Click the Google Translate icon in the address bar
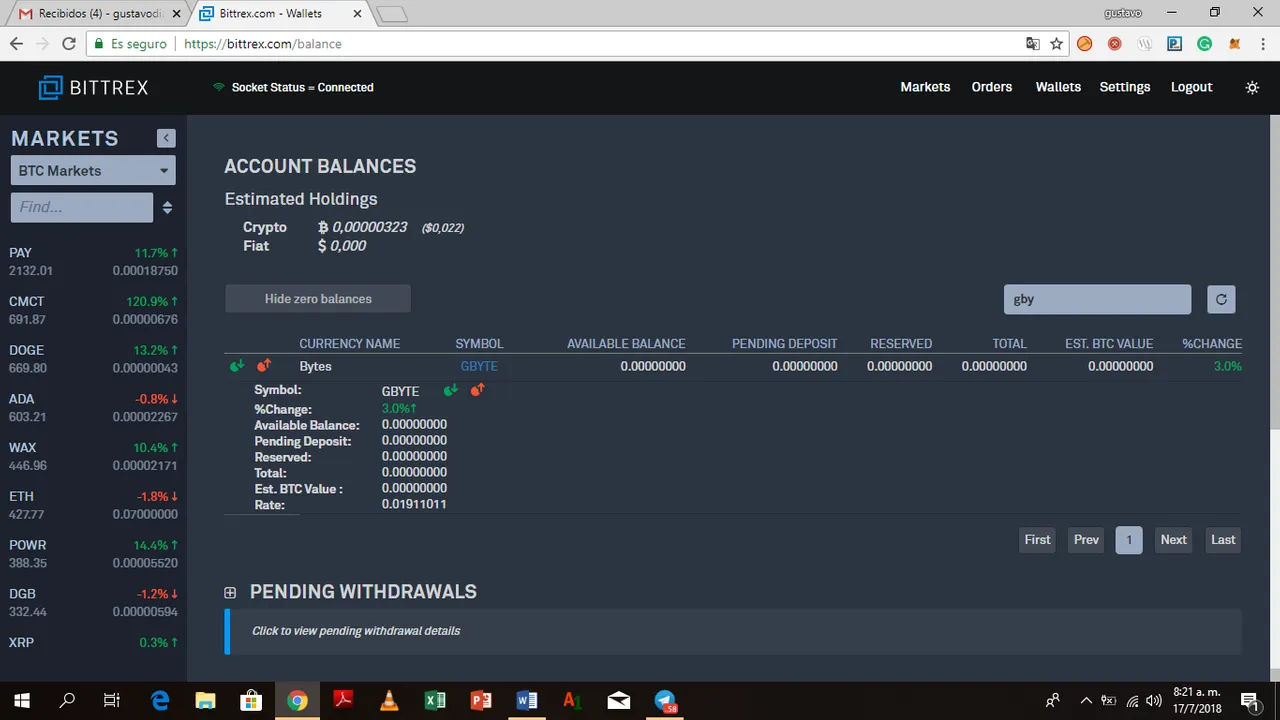 click(1033, 44)
